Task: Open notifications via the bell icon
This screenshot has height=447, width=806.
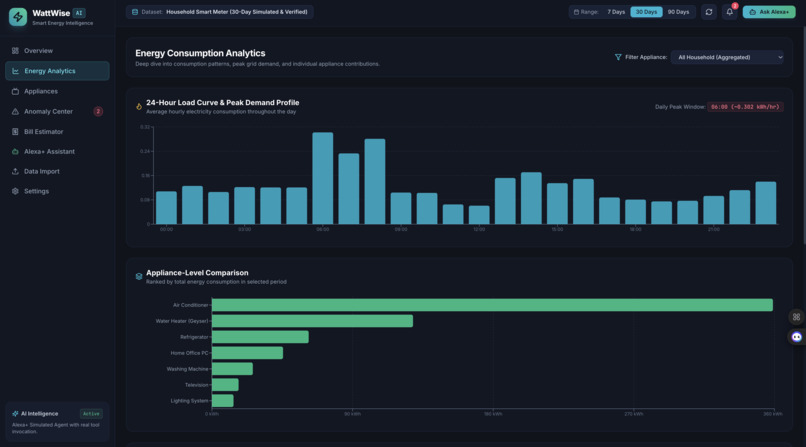Action: click(x=729, y=12)
